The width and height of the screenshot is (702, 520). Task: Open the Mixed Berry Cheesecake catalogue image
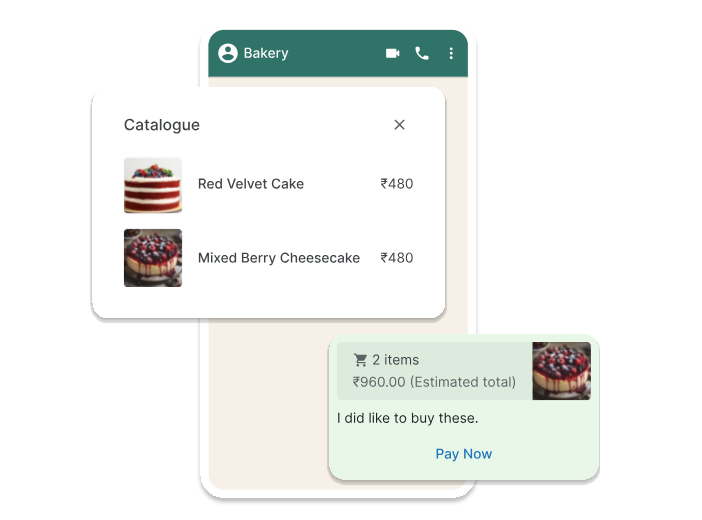click(153, 258)
